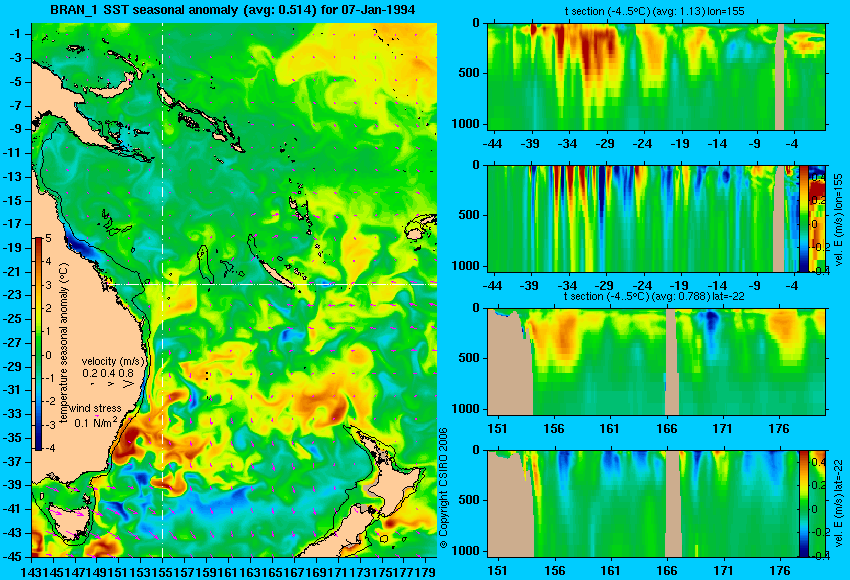Click the '0.2 0.4 0.8' velocity scale values
This screenshot has height=580, width=850.
(108, 373)
